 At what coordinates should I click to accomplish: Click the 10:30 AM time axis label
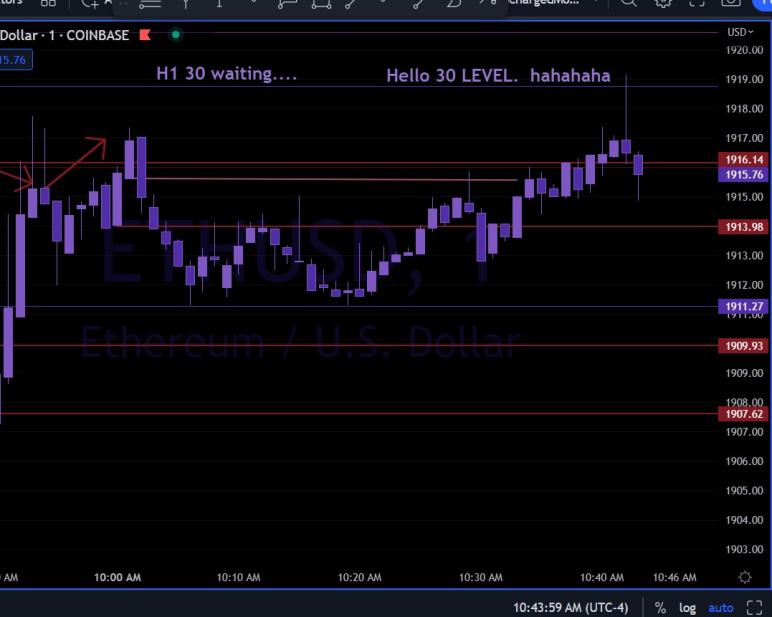(481, 577)
